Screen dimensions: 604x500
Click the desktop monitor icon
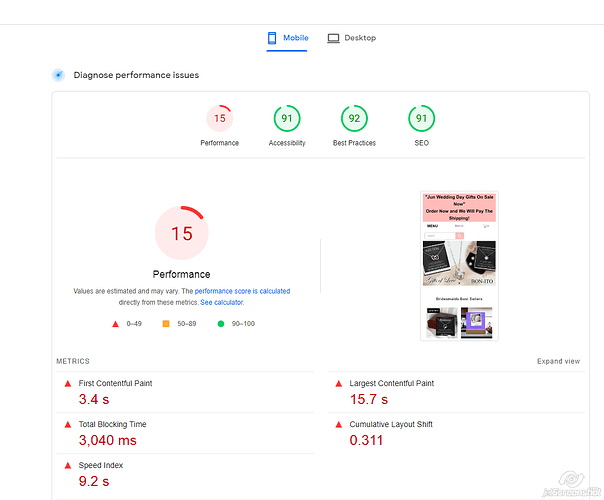333,38
